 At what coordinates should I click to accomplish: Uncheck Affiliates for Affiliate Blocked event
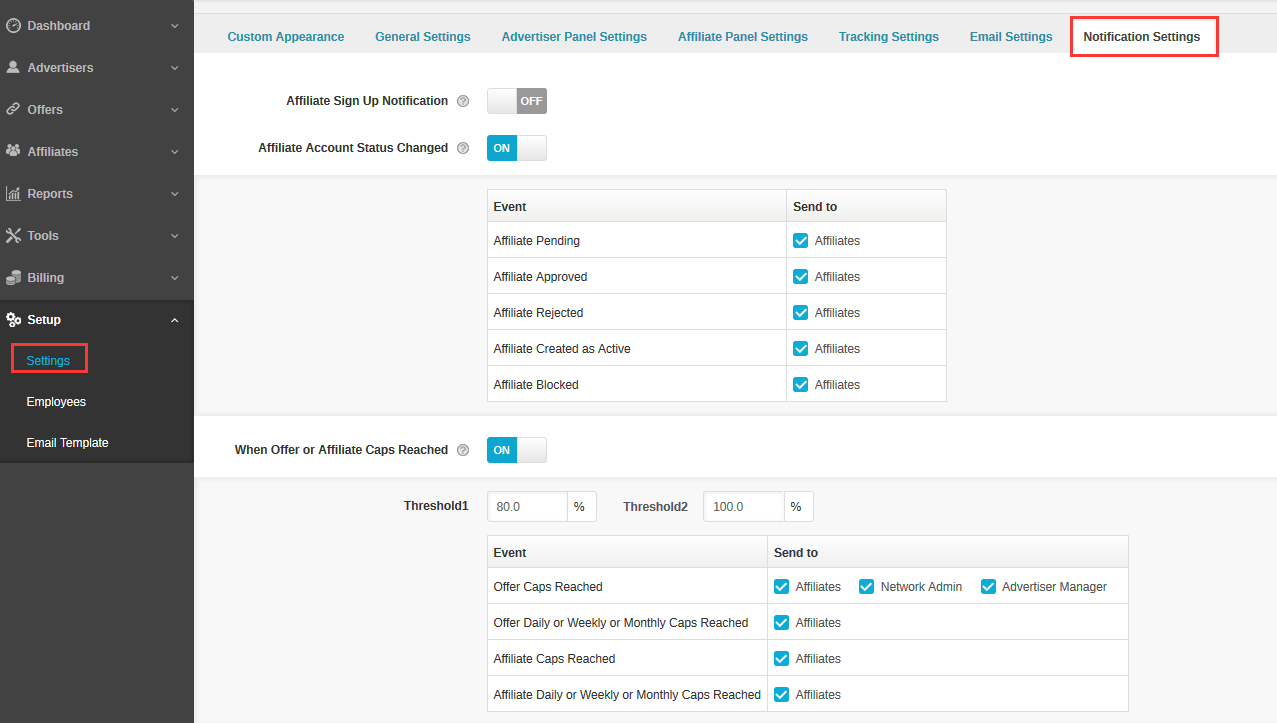tap(800, 384)
